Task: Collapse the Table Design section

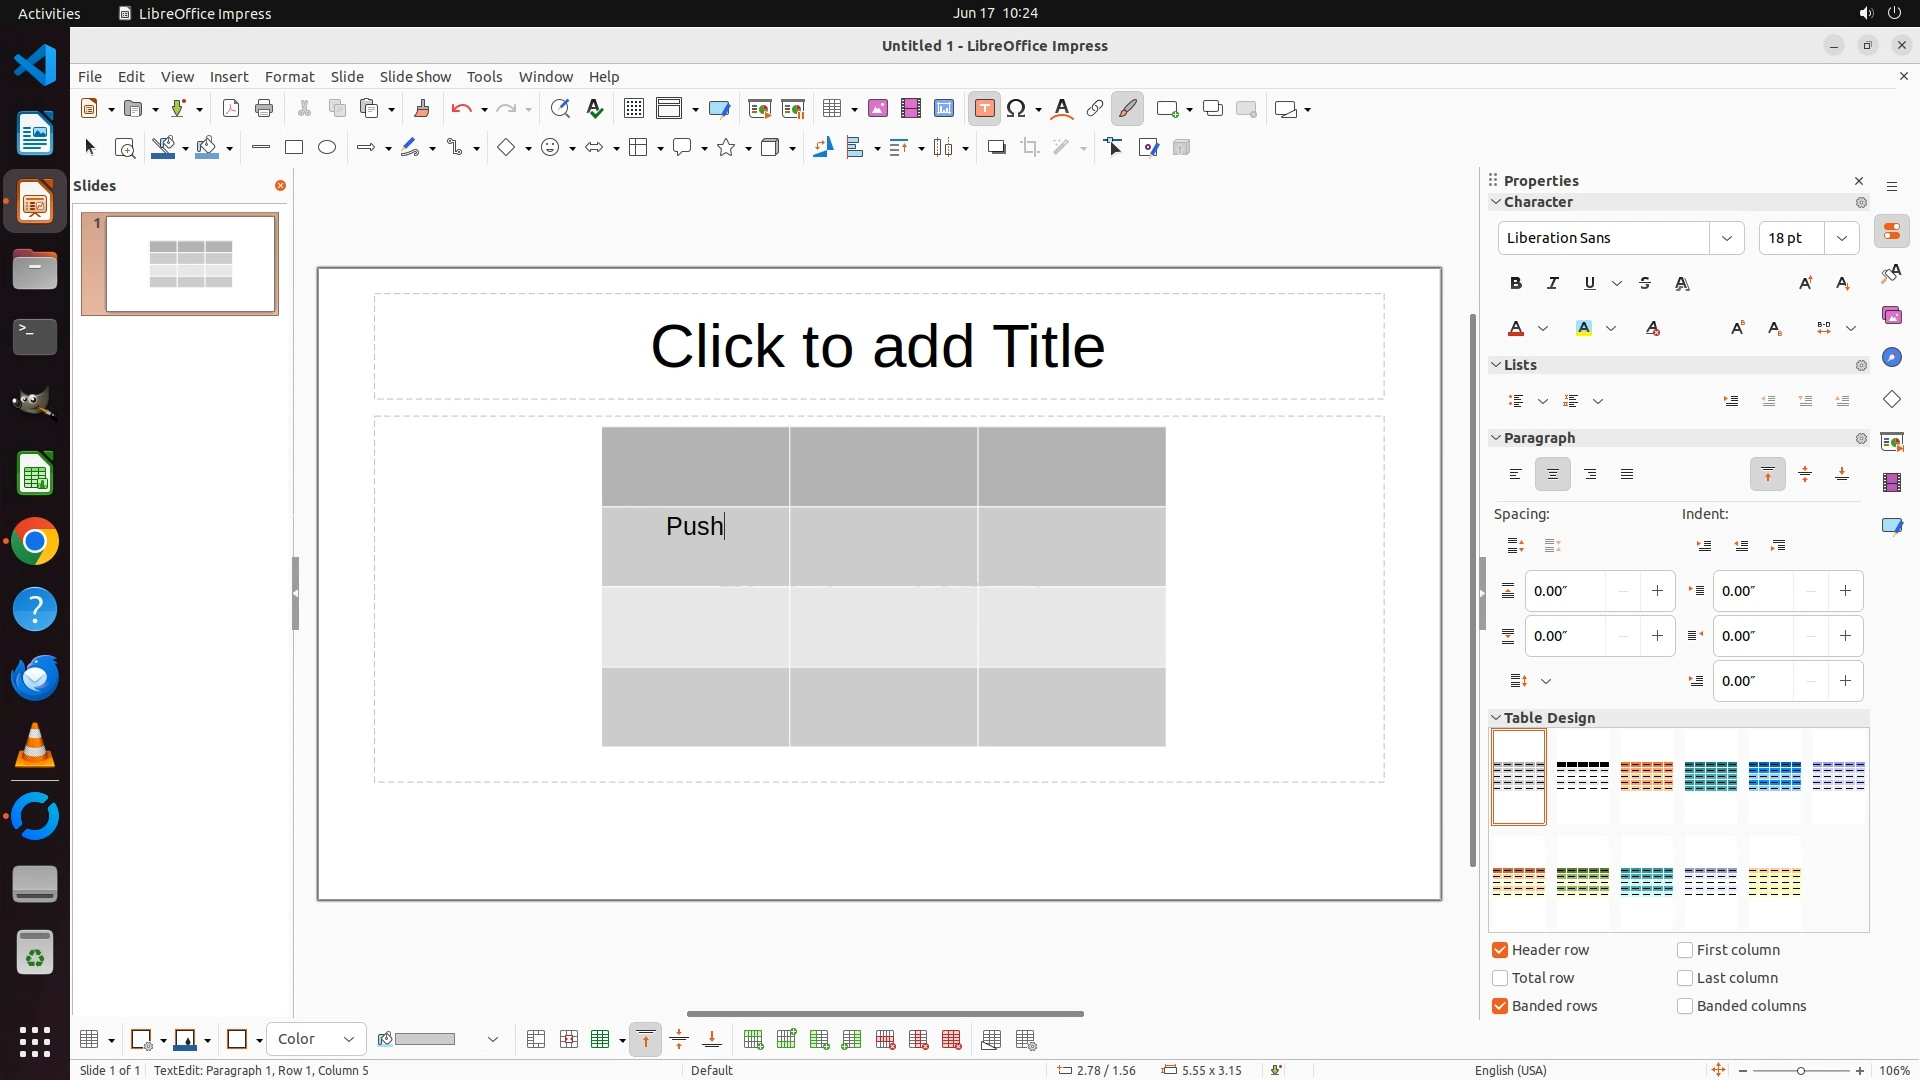Action: 1497,718
